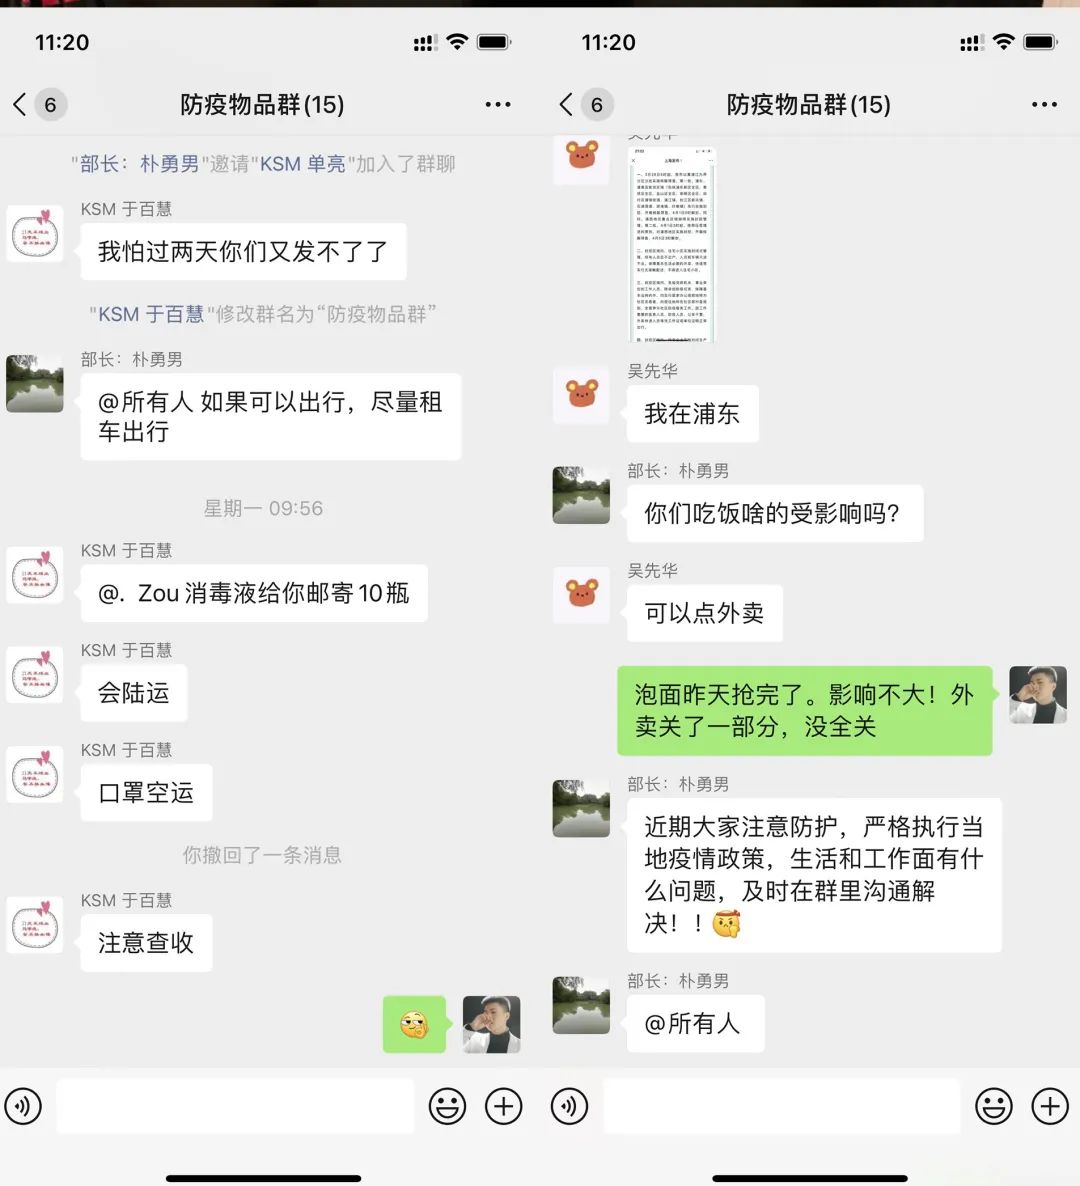
Task: Tap the KSM 于百慧 link in rename notice
Action: pyautogui.click(x=151, y=314)
